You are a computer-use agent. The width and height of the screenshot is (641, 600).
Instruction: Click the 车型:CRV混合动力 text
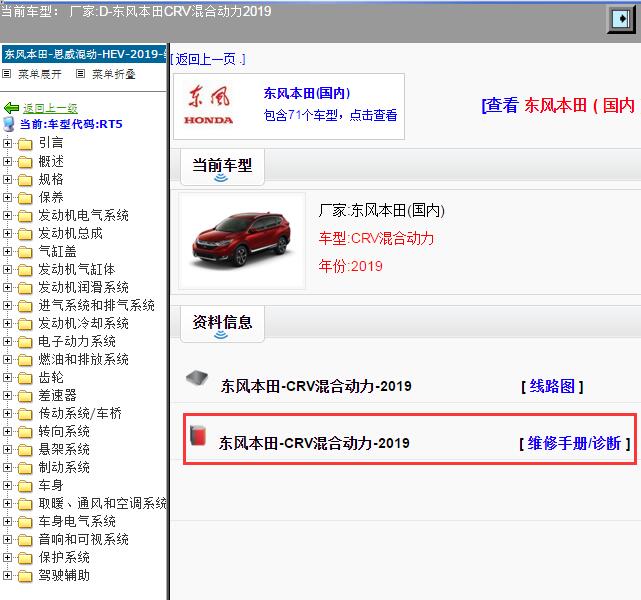[x=376, y=238]
